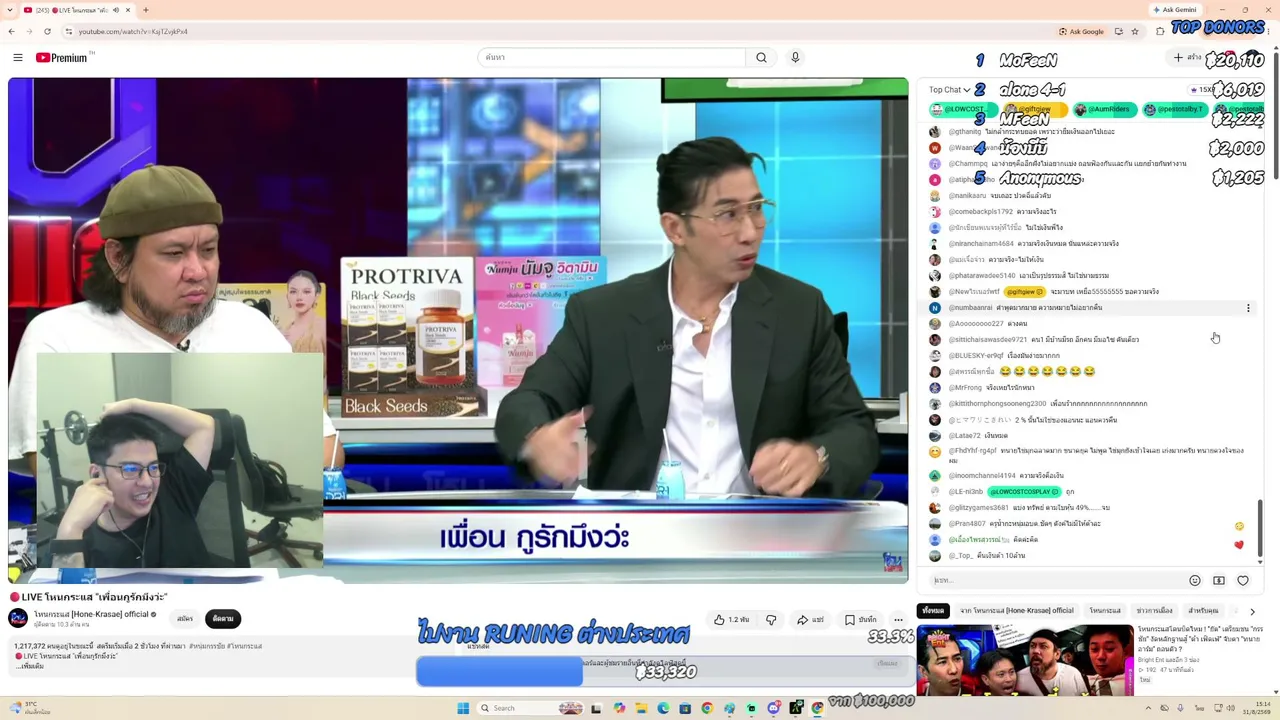The height and width of the screenshot is (720, 1280).
Task: Open the Hone-Krasae channel avatar
Action: [19, 618]
